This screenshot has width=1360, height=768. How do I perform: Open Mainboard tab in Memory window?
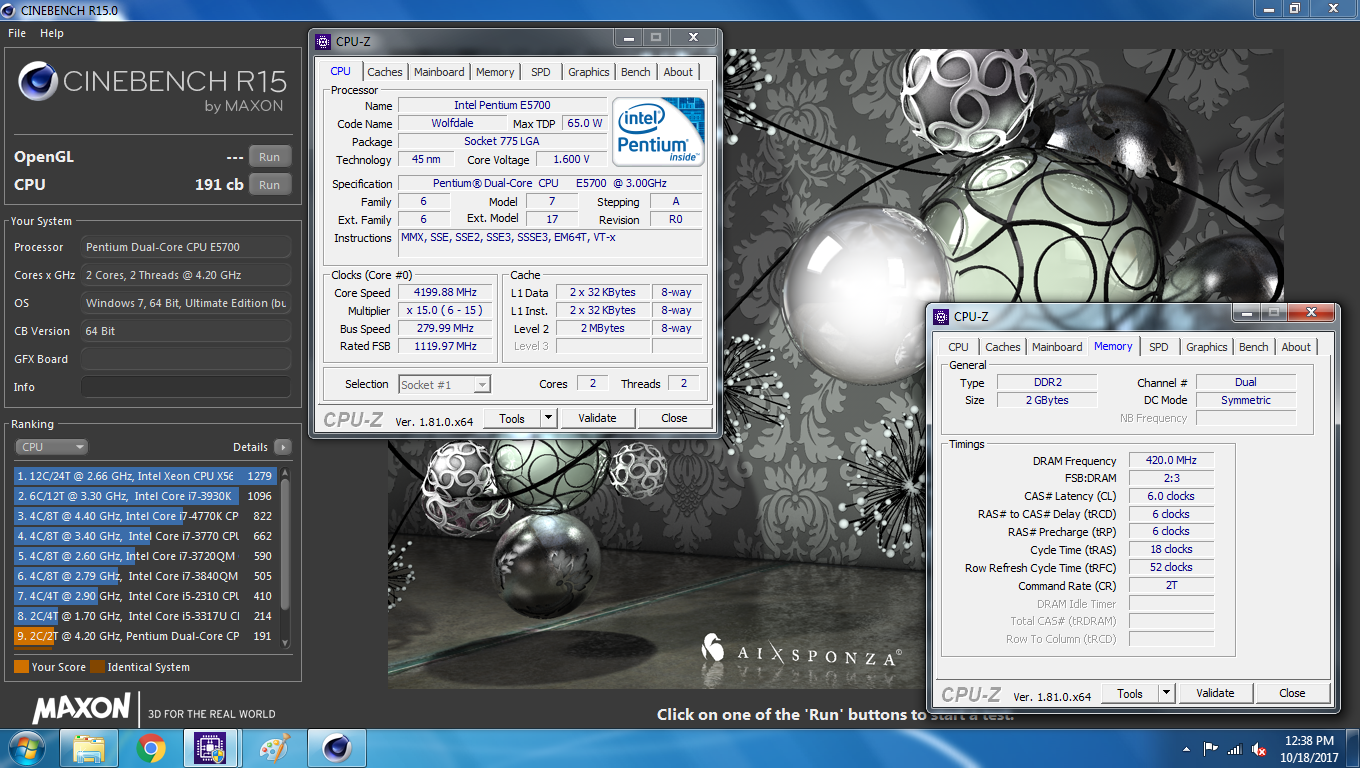[1057, 347]
